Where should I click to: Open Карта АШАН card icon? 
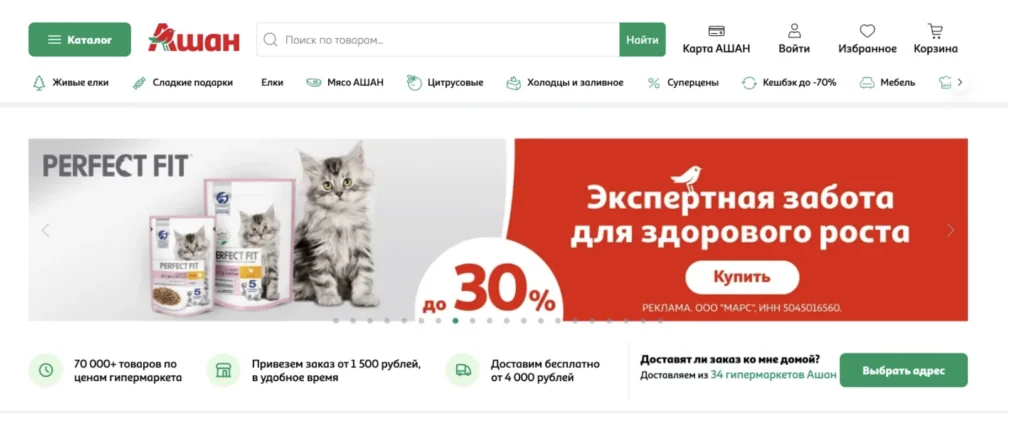coord(716,31)
